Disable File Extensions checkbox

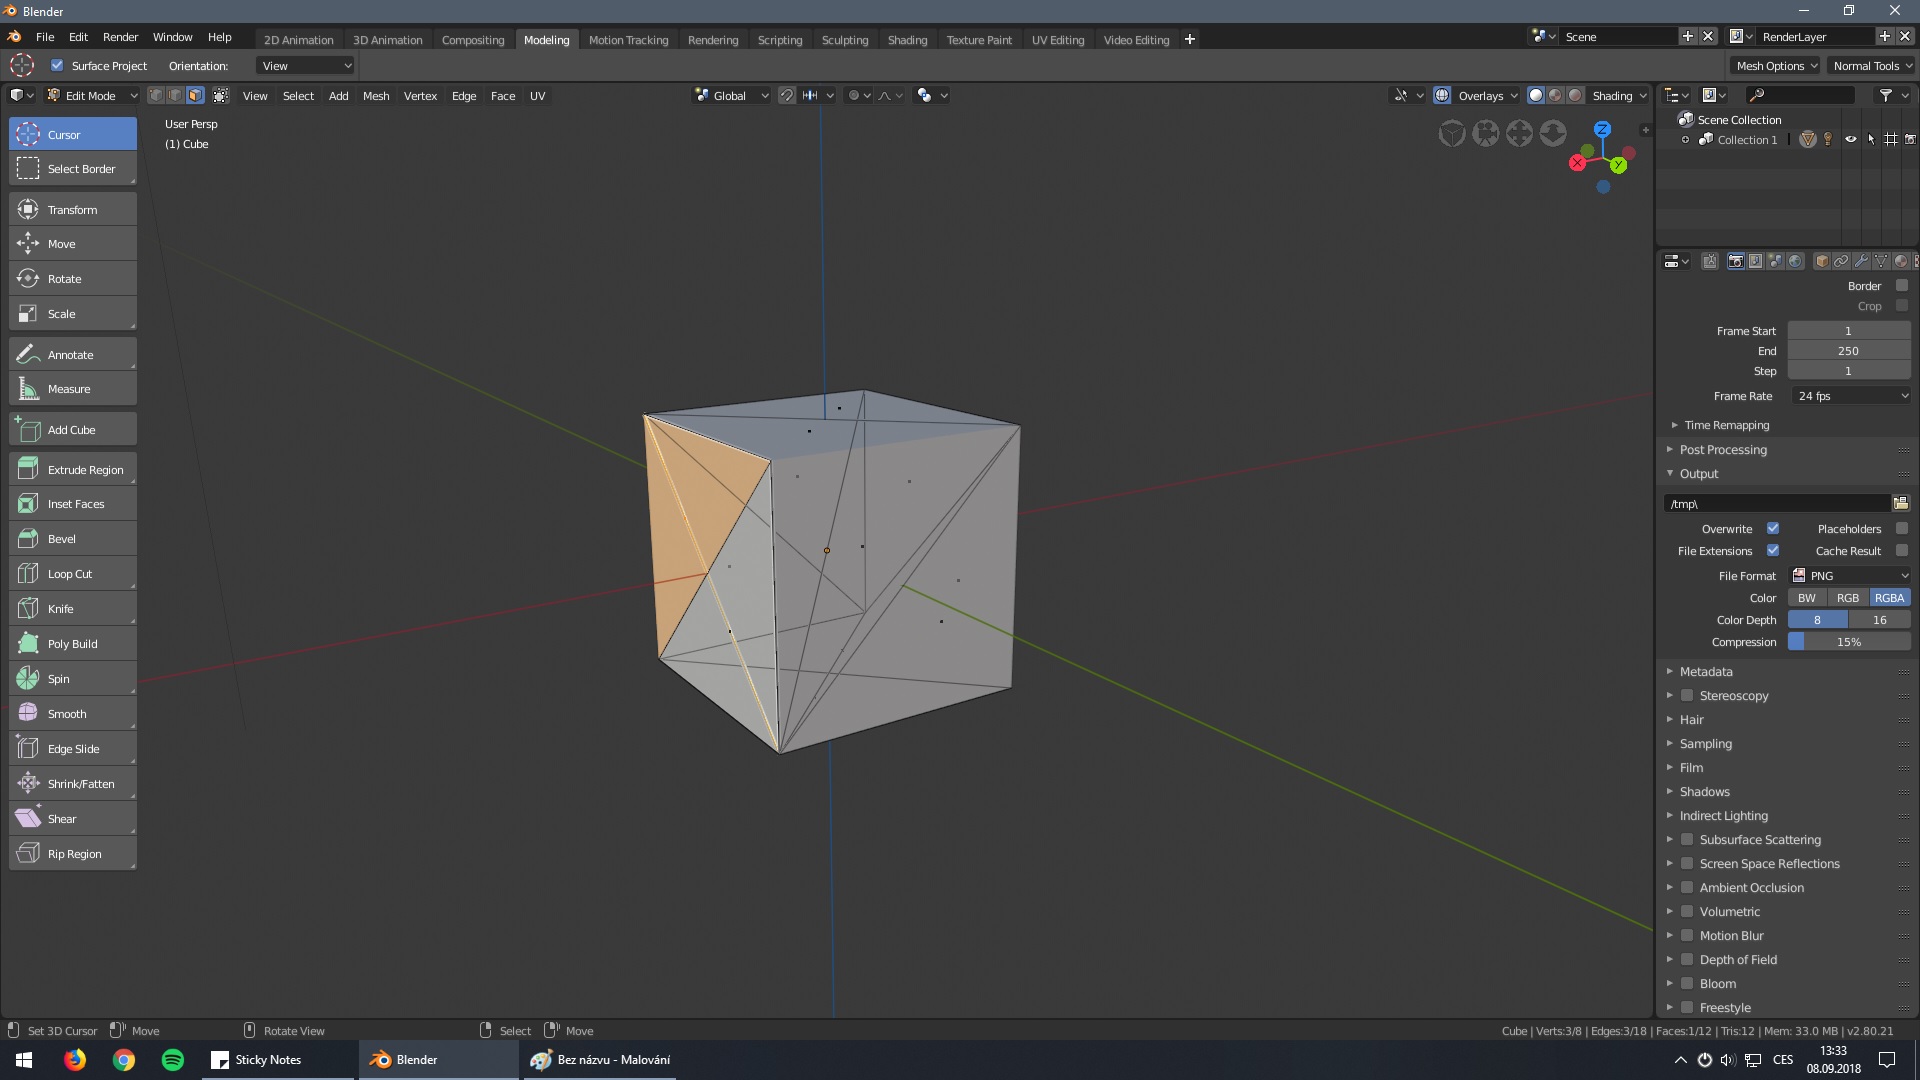click(x=1773, y=551)
